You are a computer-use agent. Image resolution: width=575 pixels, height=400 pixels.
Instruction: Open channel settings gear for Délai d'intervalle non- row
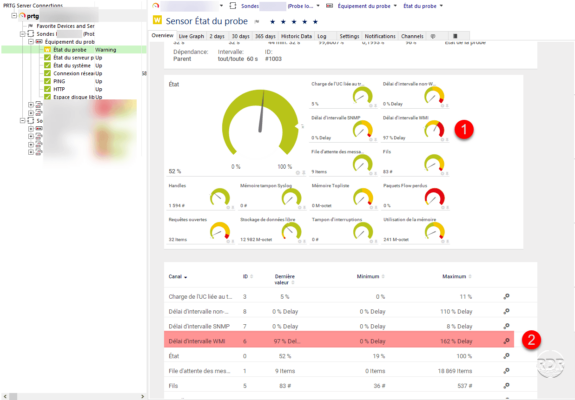[x=506, y=311]
